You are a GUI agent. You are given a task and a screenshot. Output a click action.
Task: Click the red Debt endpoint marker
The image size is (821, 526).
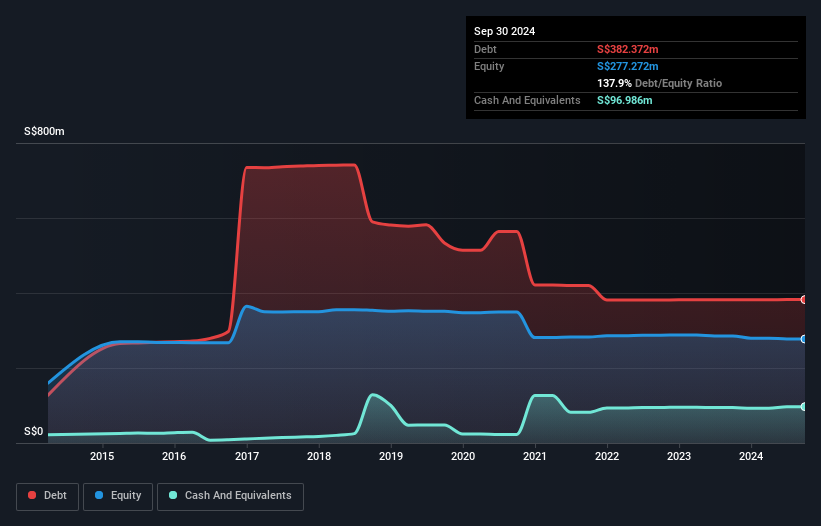click(x=804, y=300)
